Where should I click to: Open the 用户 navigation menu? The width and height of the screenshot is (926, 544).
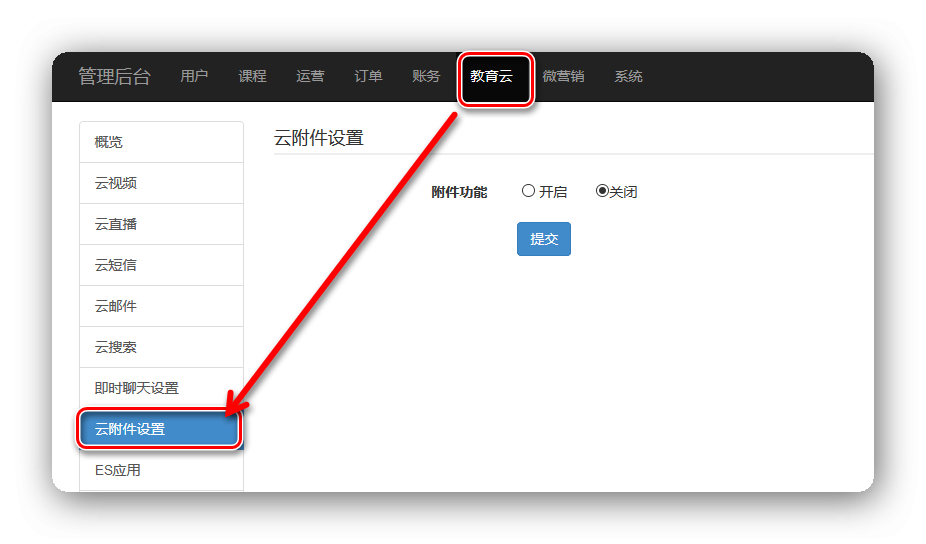pos(194,77)
